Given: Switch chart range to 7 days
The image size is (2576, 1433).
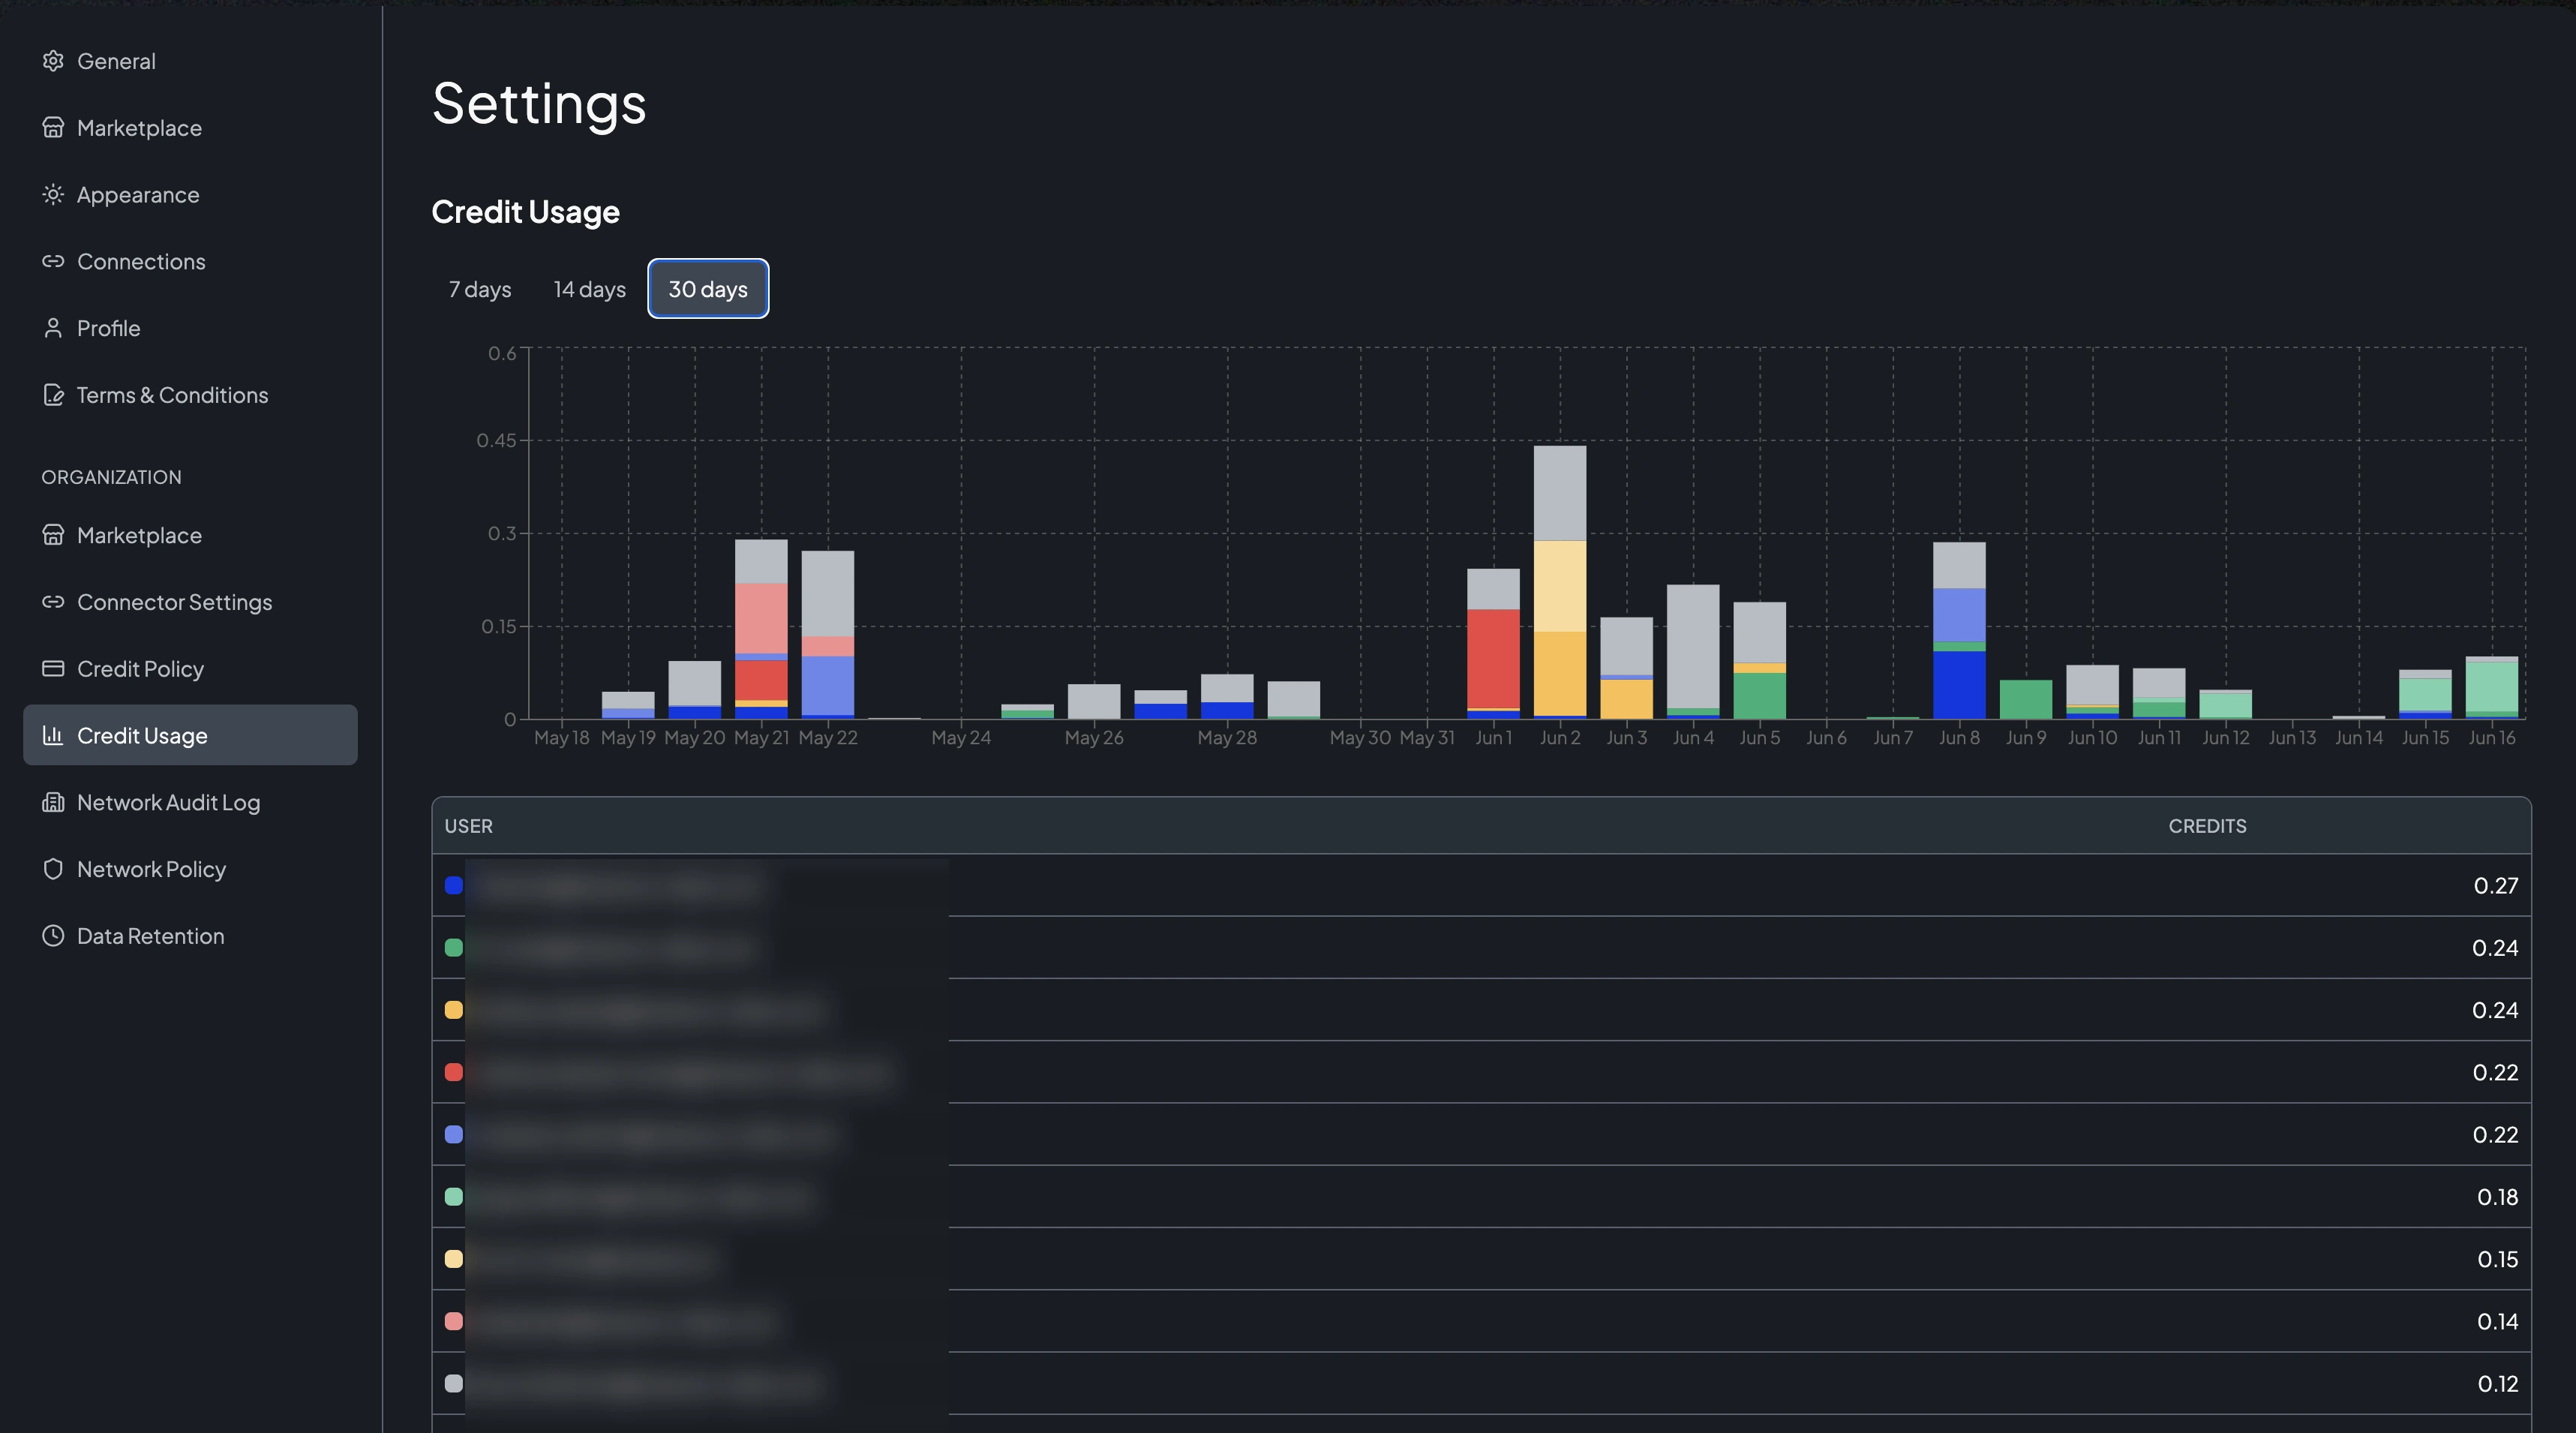Looking at the screenshot, I should (480, 289).
